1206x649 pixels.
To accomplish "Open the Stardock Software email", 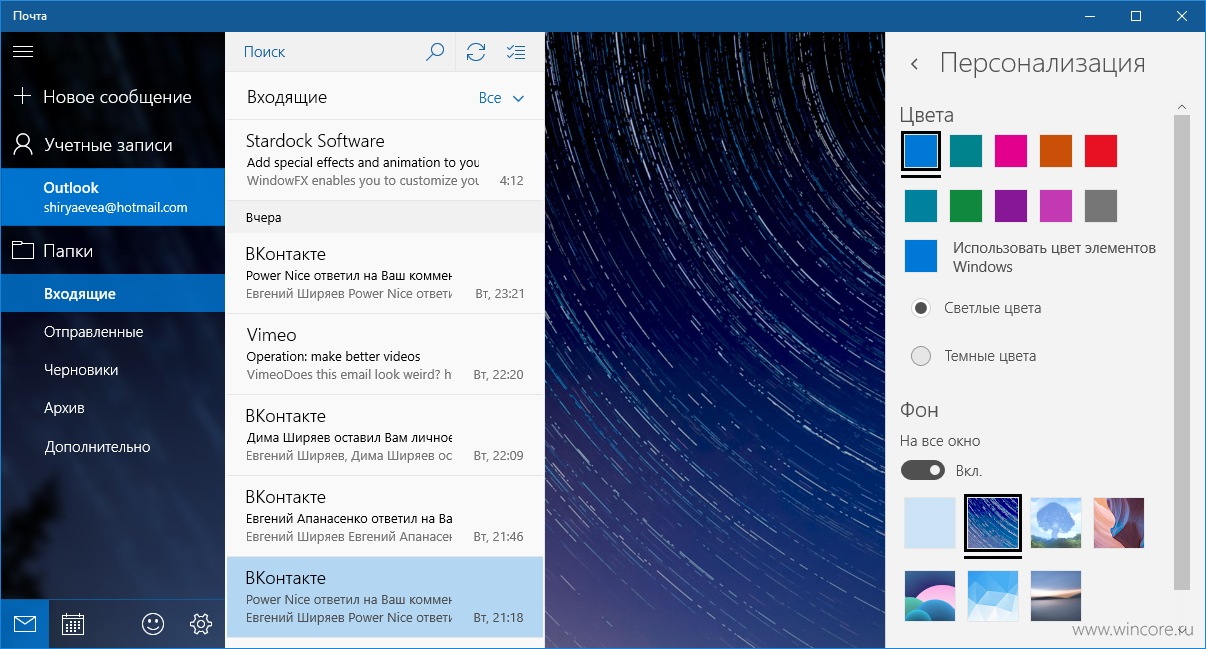I will pyautogui.click(x=385, y=160).
